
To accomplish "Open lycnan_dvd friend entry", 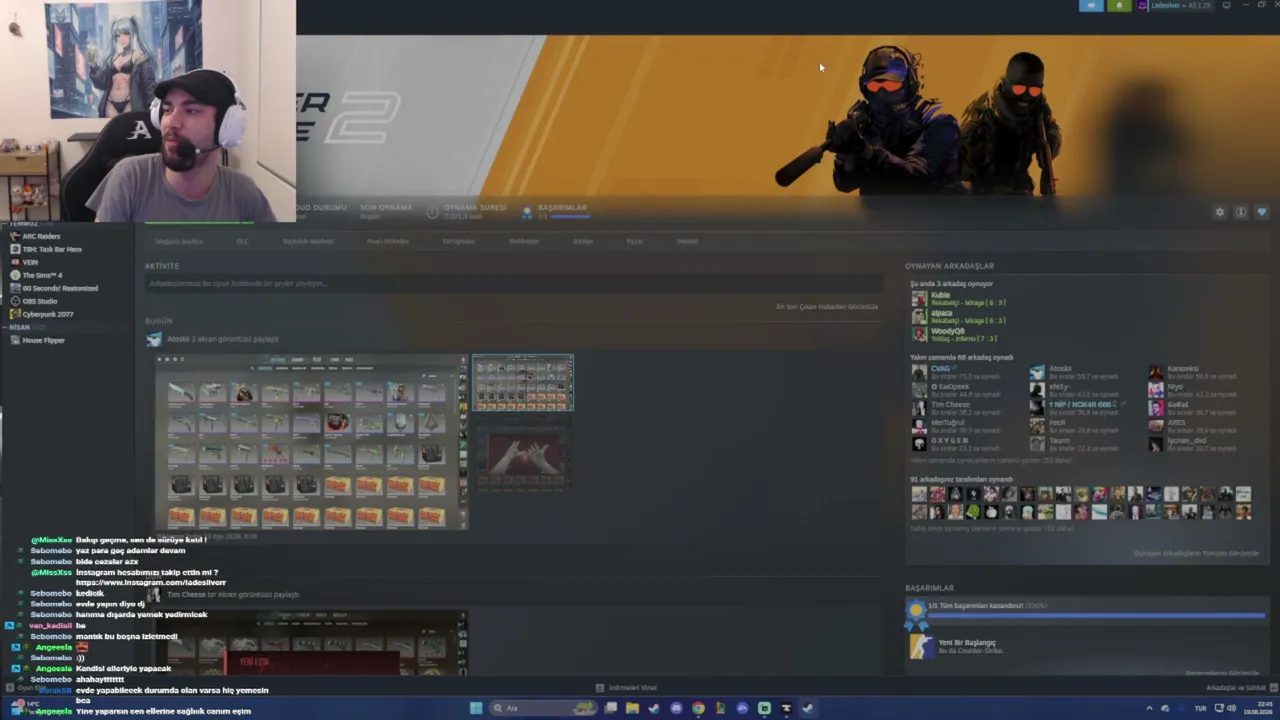I will [x=1195, y=444].
